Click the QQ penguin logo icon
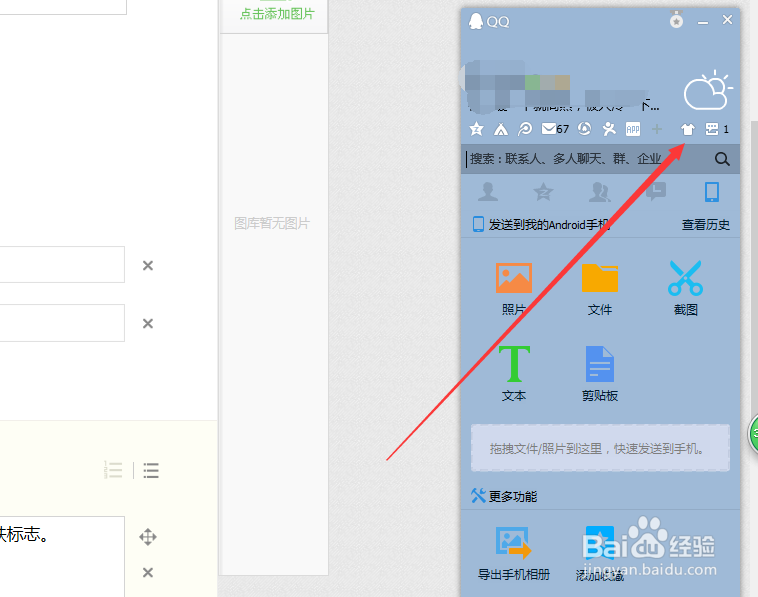This screenshot has width=758, height=597. (476, 21)
